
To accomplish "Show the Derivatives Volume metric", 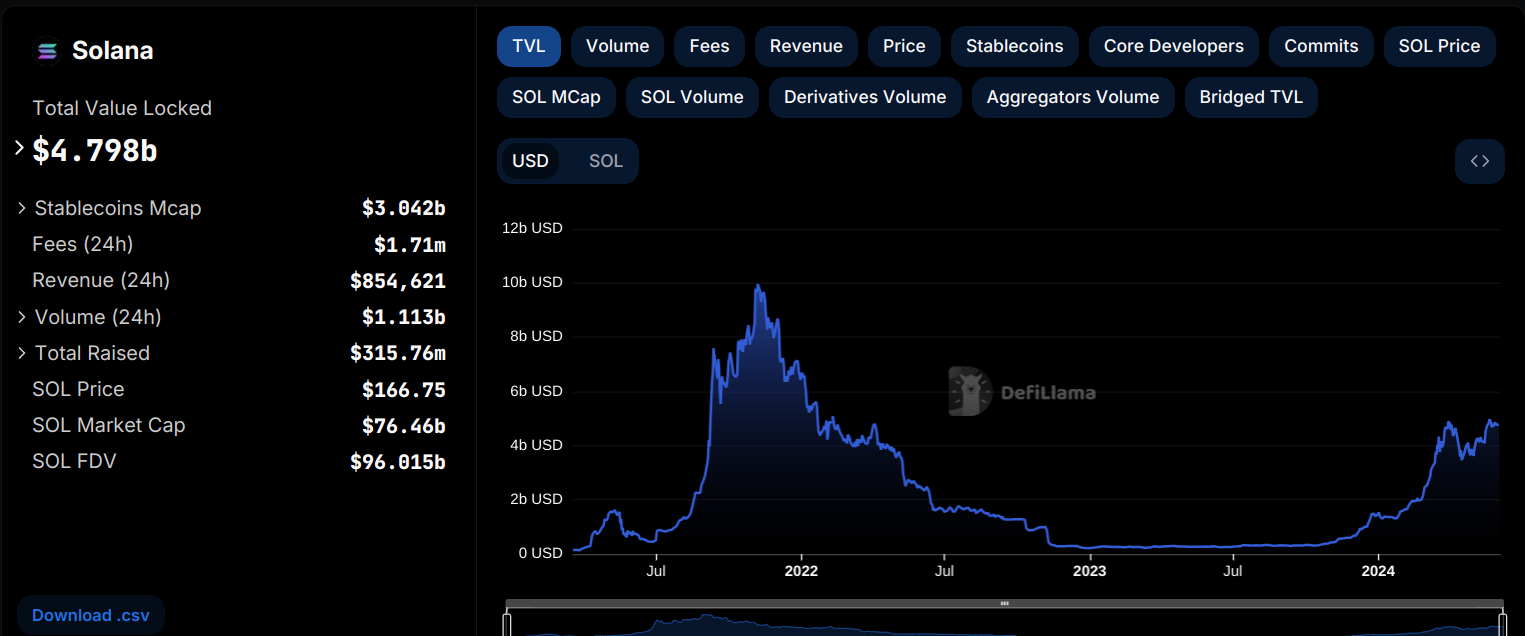I will click(864, 97).
